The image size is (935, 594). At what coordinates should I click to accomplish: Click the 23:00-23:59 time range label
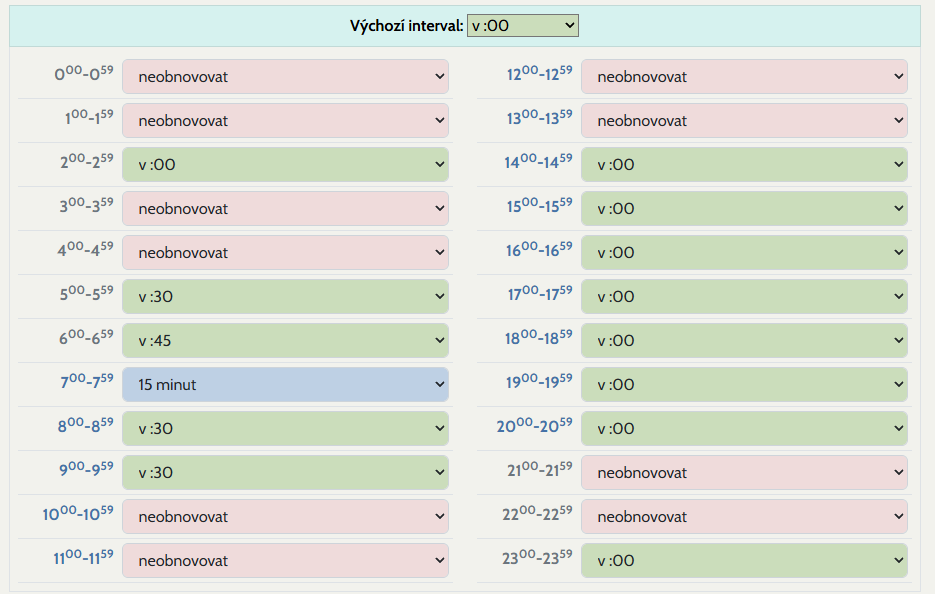[537, 557]
